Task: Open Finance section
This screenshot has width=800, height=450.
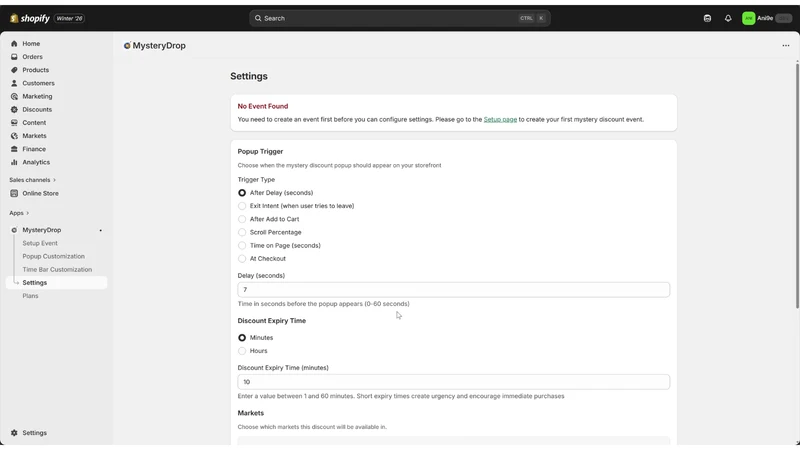Action: (x=34, y=149)
